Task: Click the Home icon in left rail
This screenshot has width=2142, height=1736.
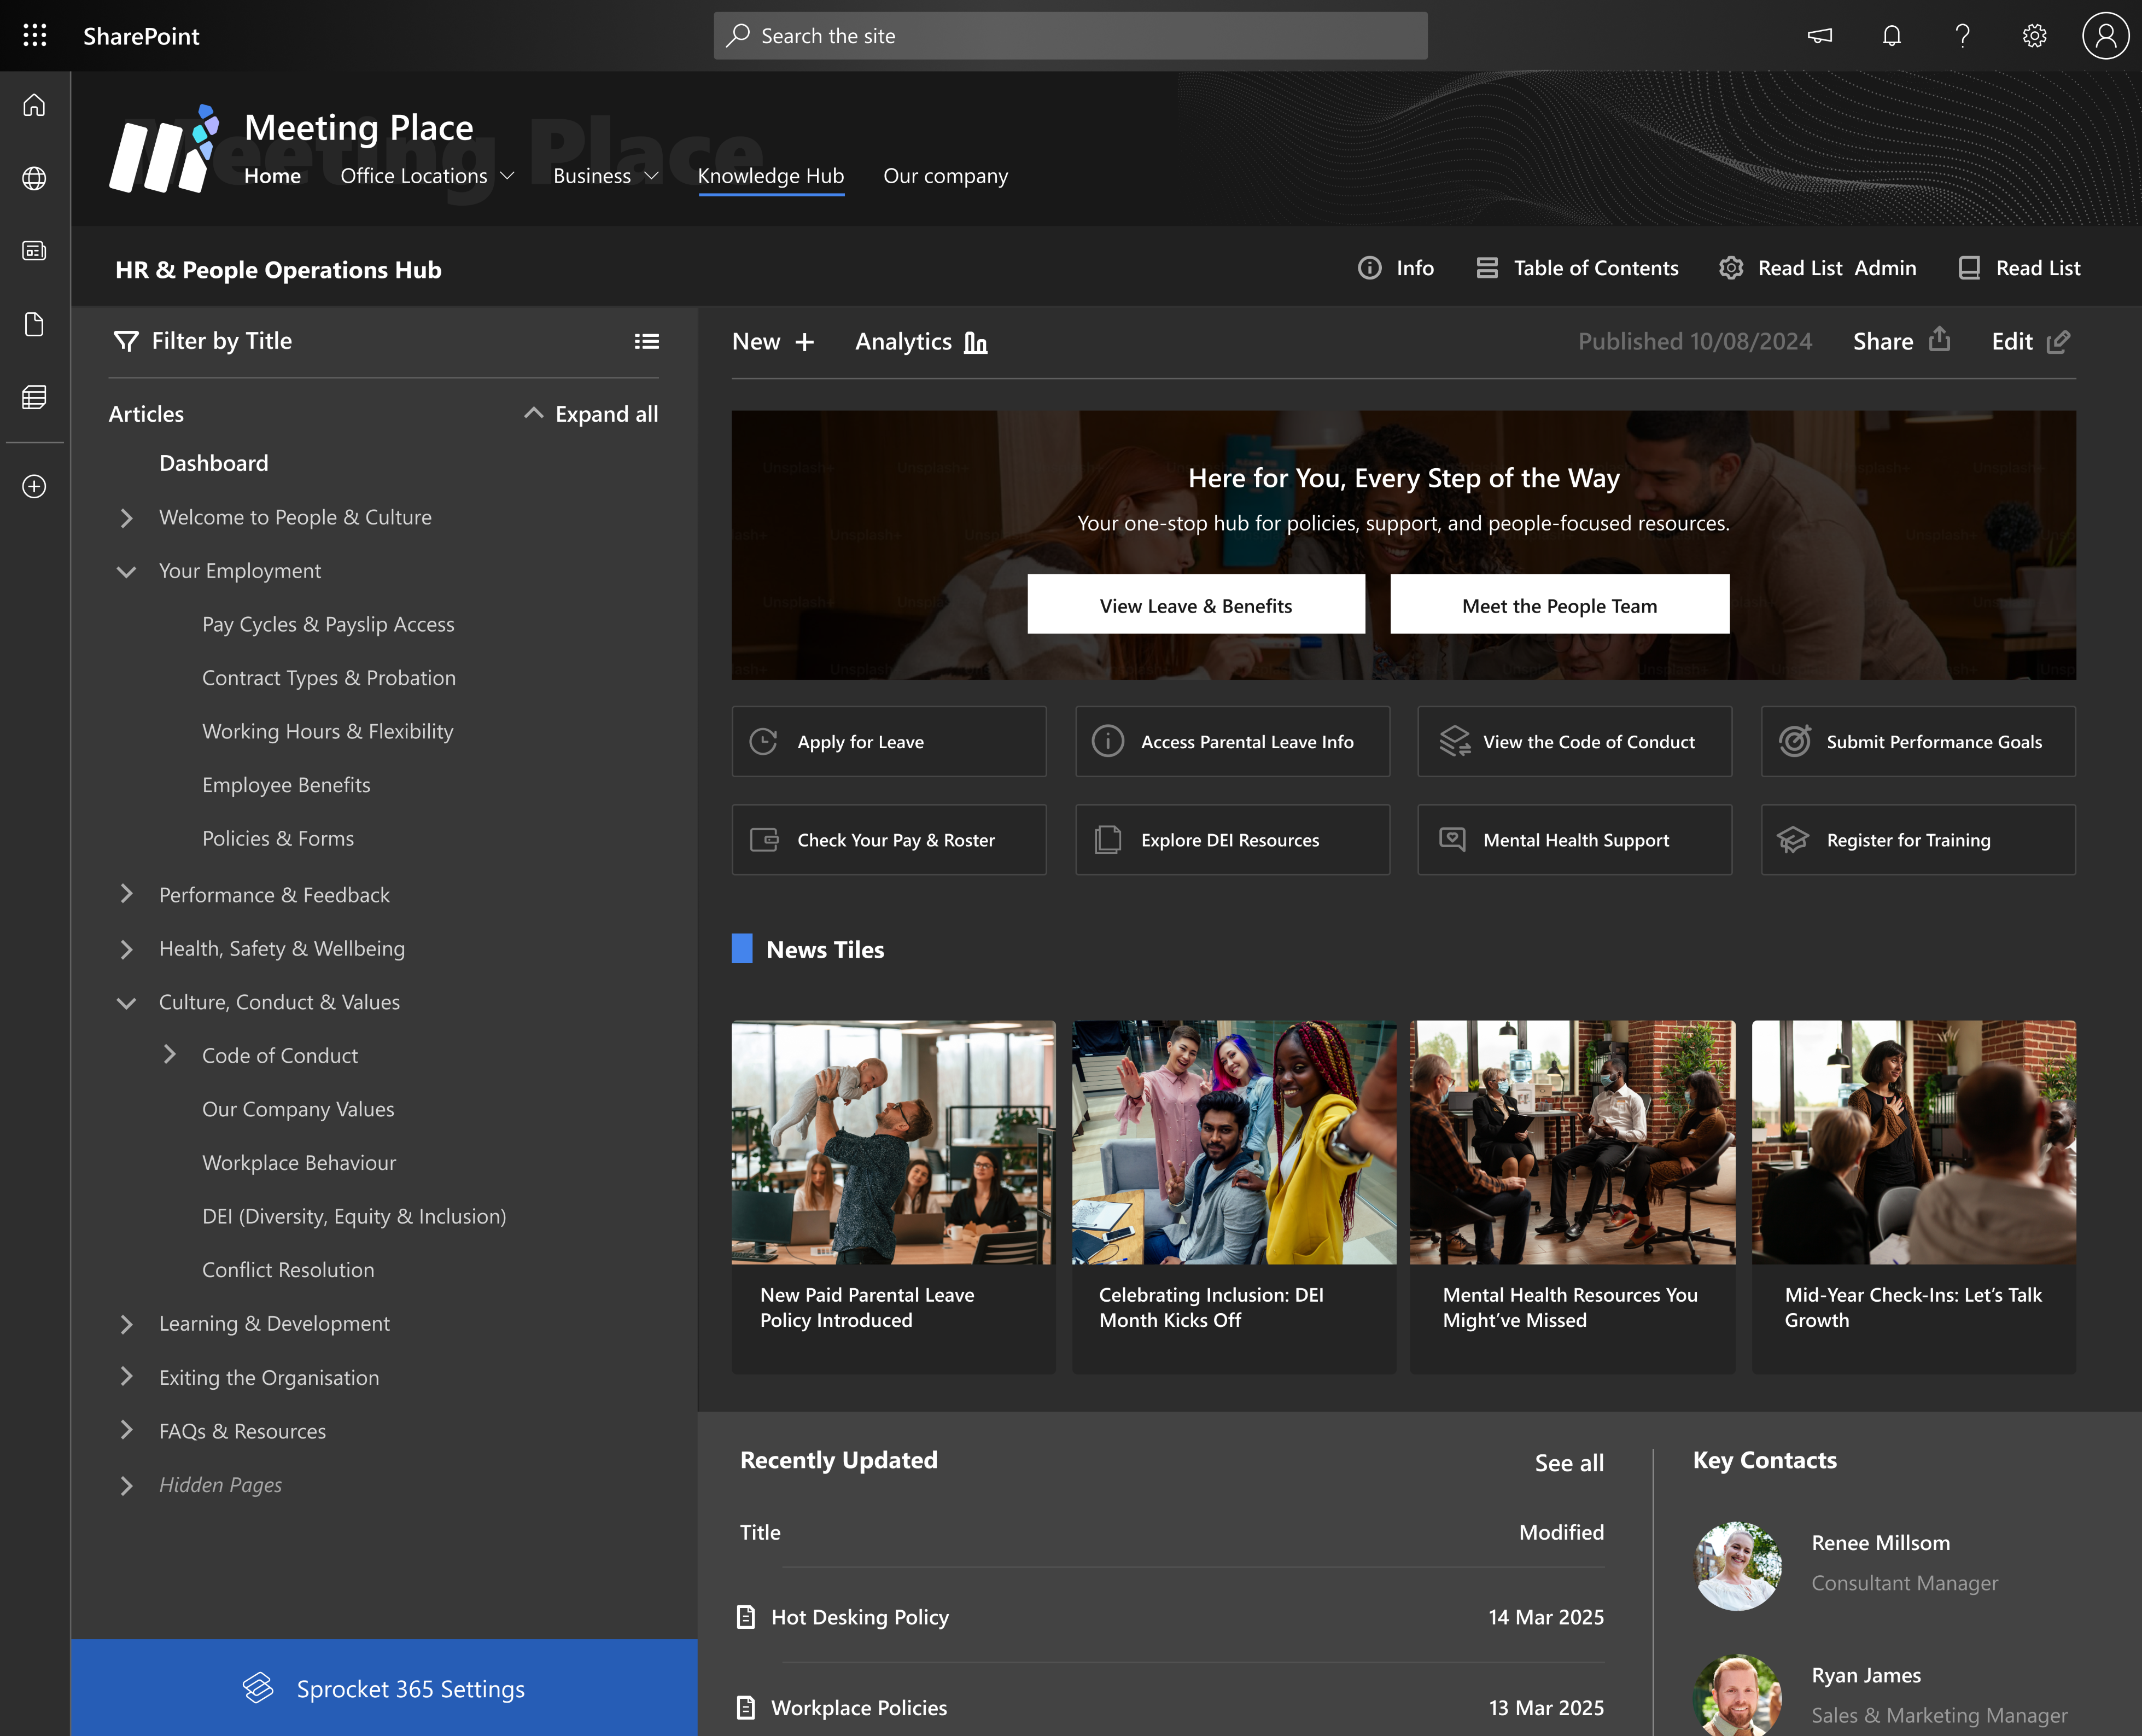Action: click(x=35, y=105)
